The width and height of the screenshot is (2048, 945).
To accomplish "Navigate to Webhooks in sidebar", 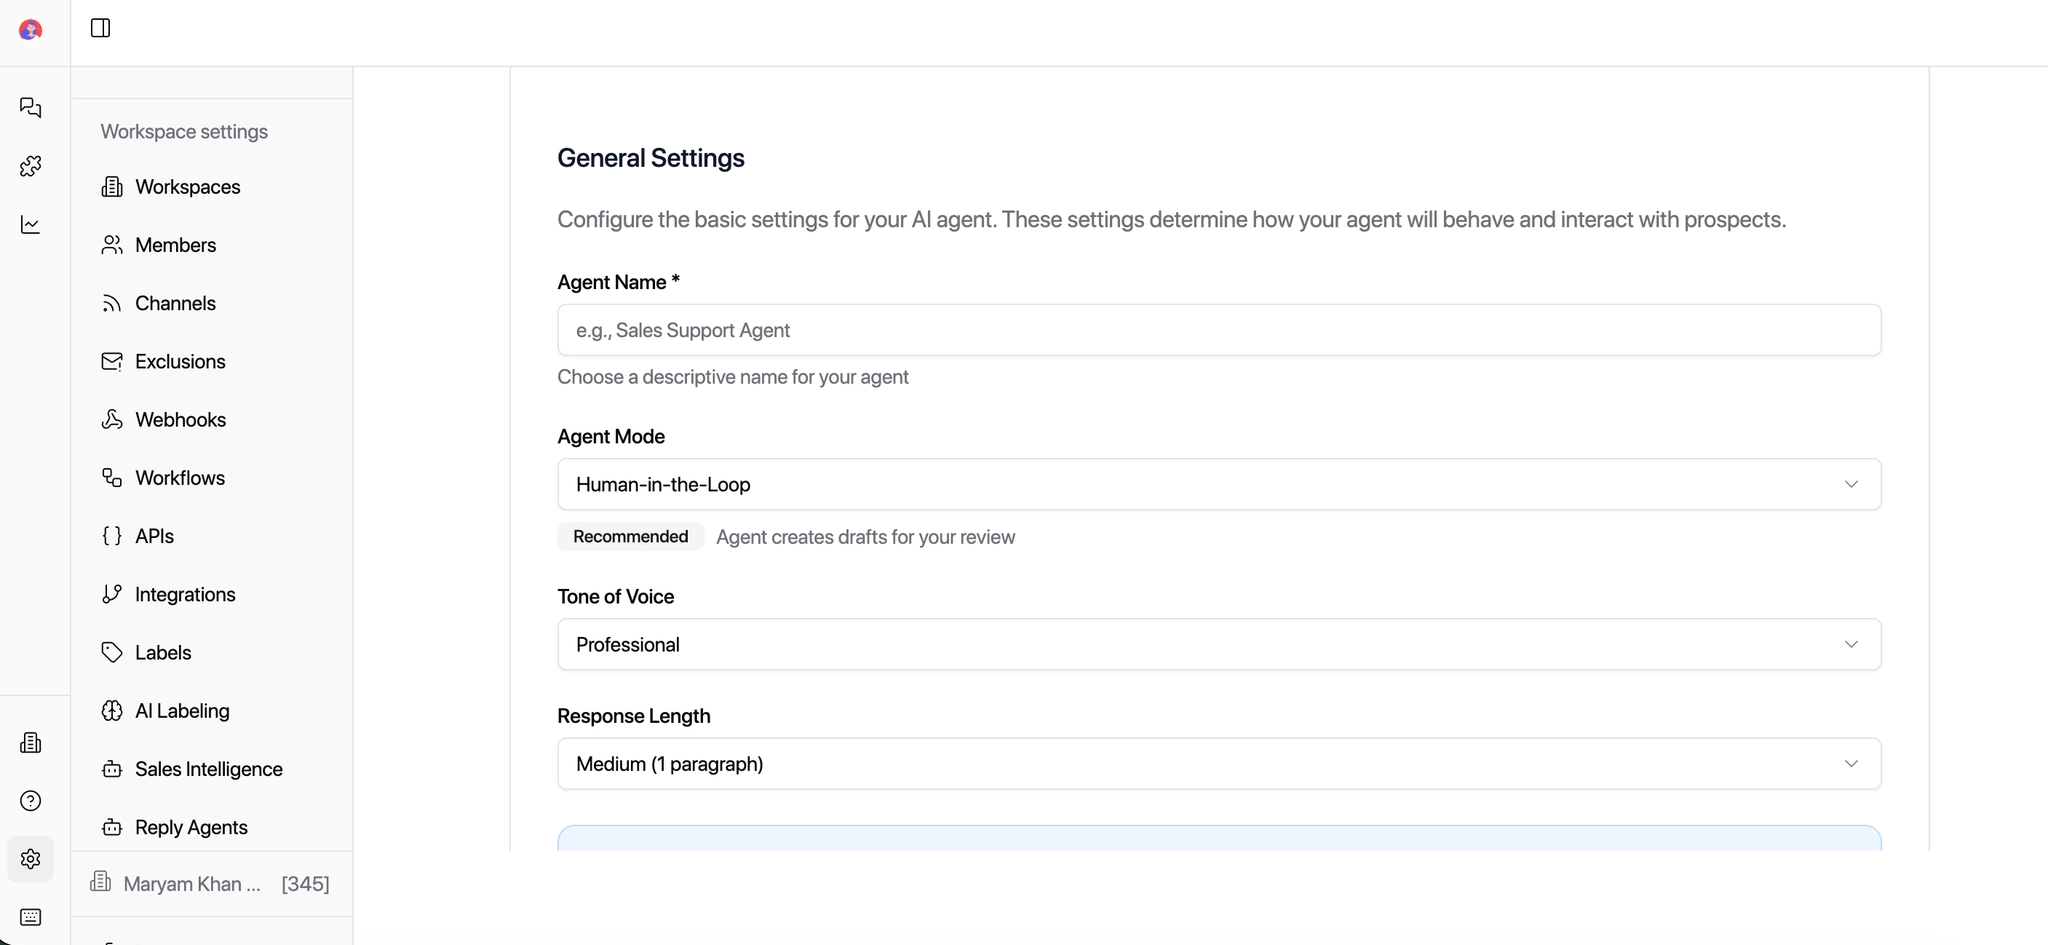I will pyautogui.click(x=180, y=420).
